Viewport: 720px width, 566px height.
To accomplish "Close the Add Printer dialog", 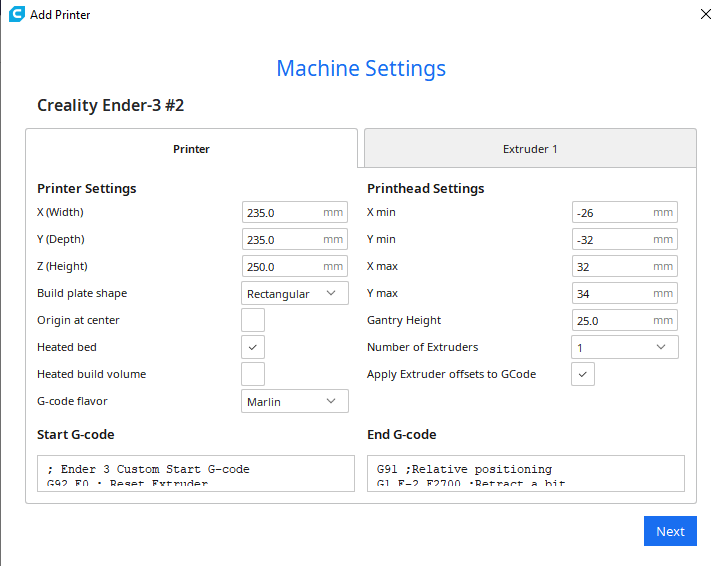I will coord(706,15).
